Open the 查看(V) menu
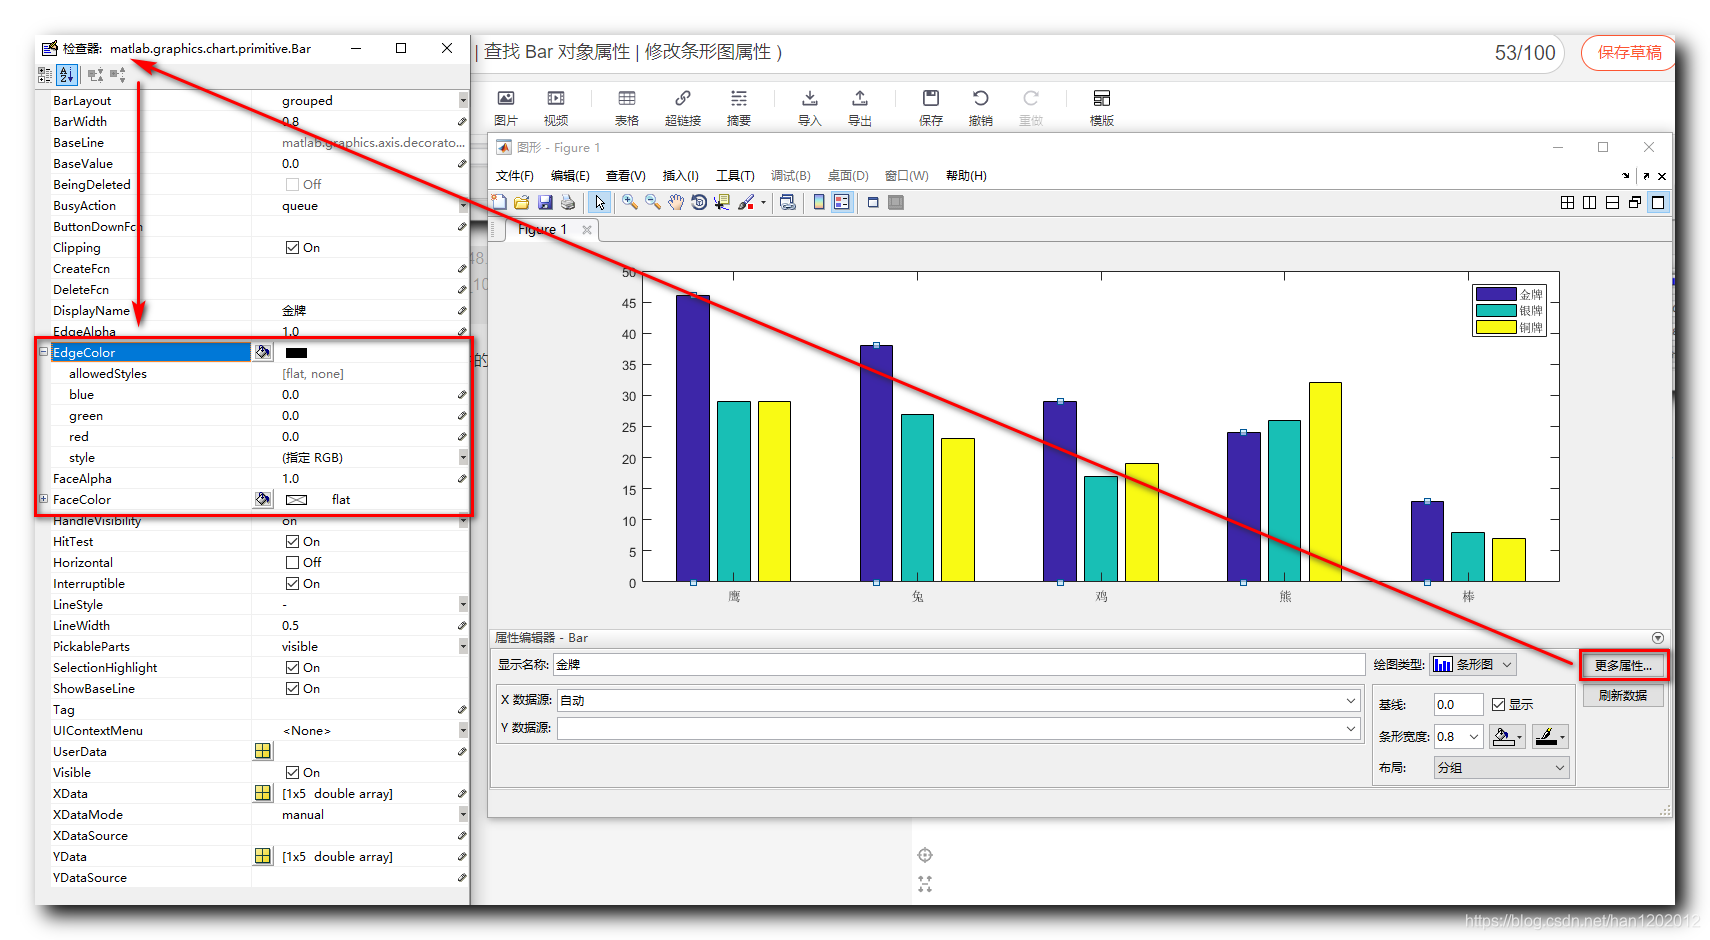Screen dimensions: 1710x940 click(x=626, y=175)
